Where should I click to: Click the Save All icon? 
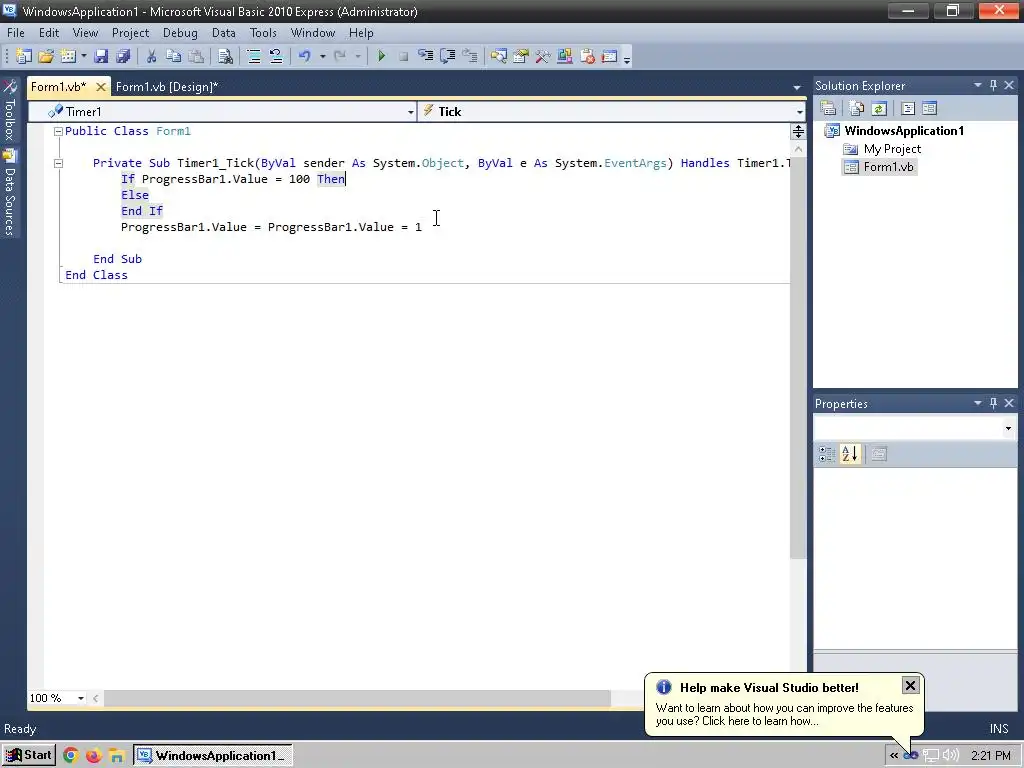[x=123, y=57]
